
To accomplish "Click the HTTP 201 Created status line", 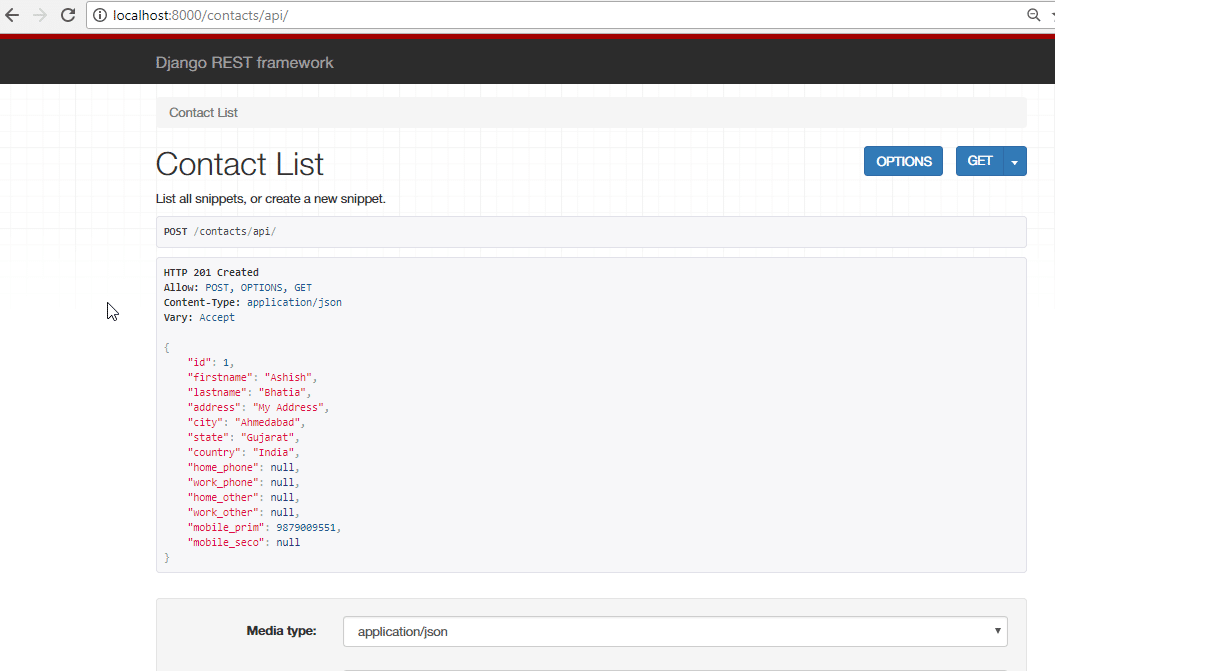I will 211,272.
